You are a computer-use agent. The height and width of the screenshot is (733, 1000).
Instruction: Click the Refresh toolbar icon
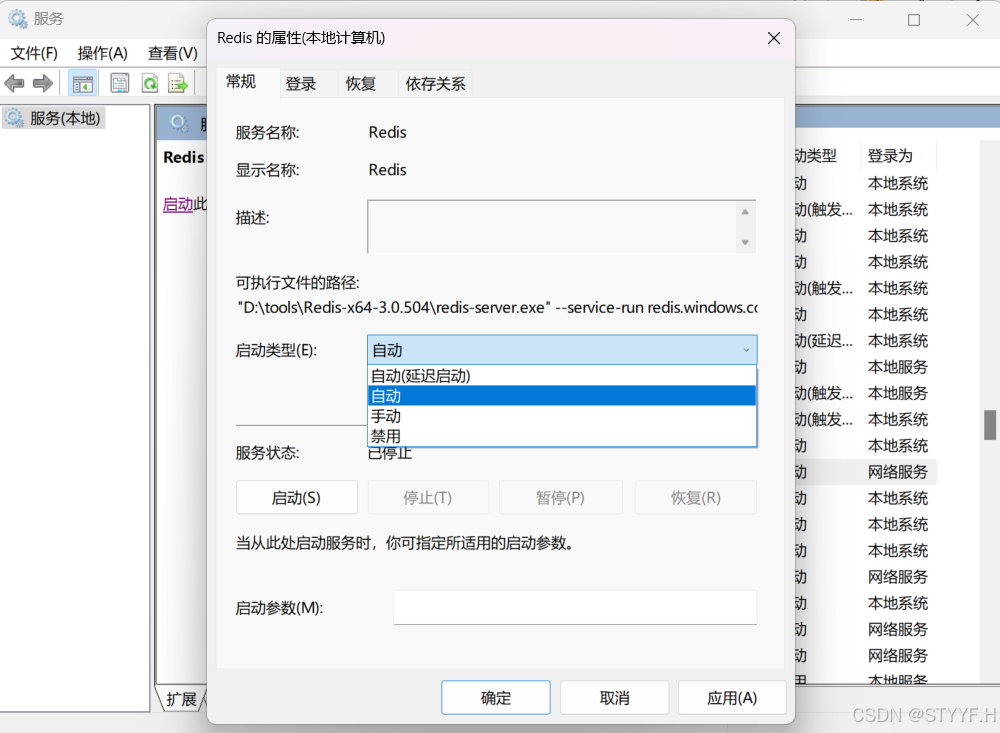pyautogui.click(x=150, y=84)
